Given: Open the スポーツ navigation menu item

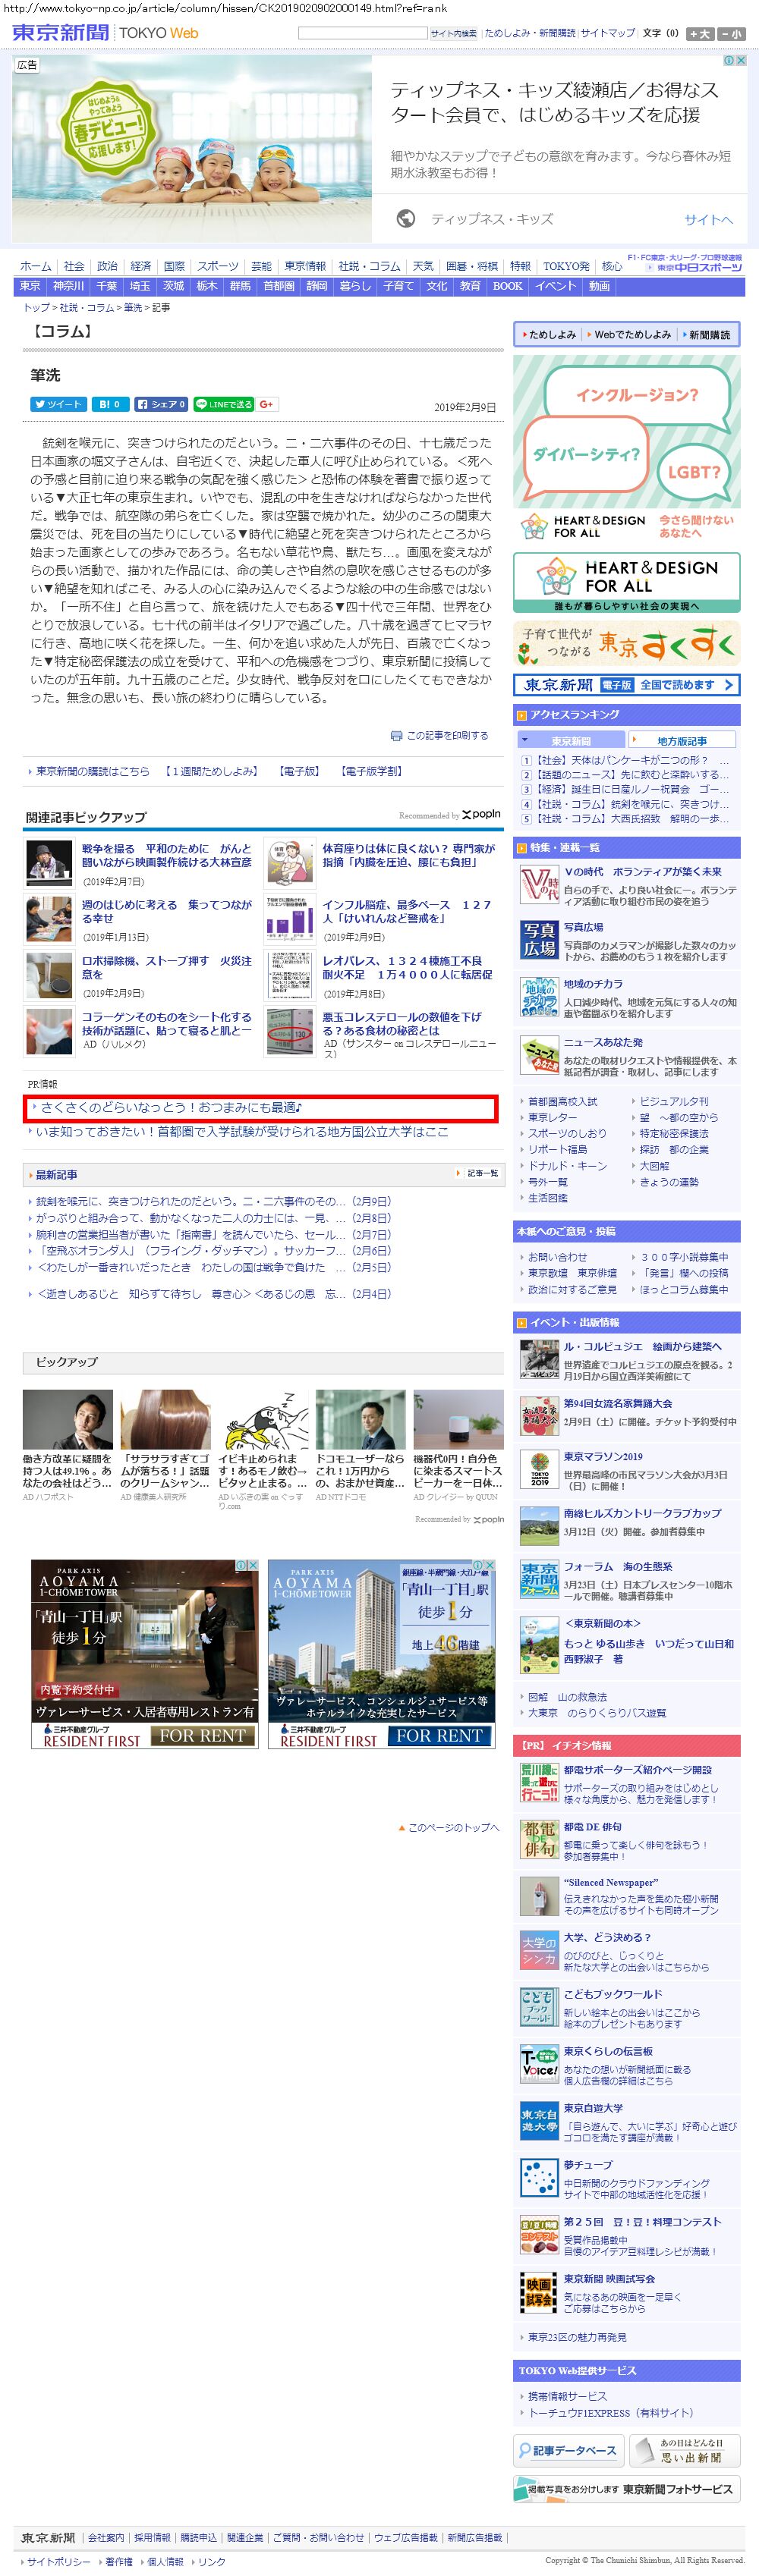Looking at the screenshot, I should tap(217, 266).
